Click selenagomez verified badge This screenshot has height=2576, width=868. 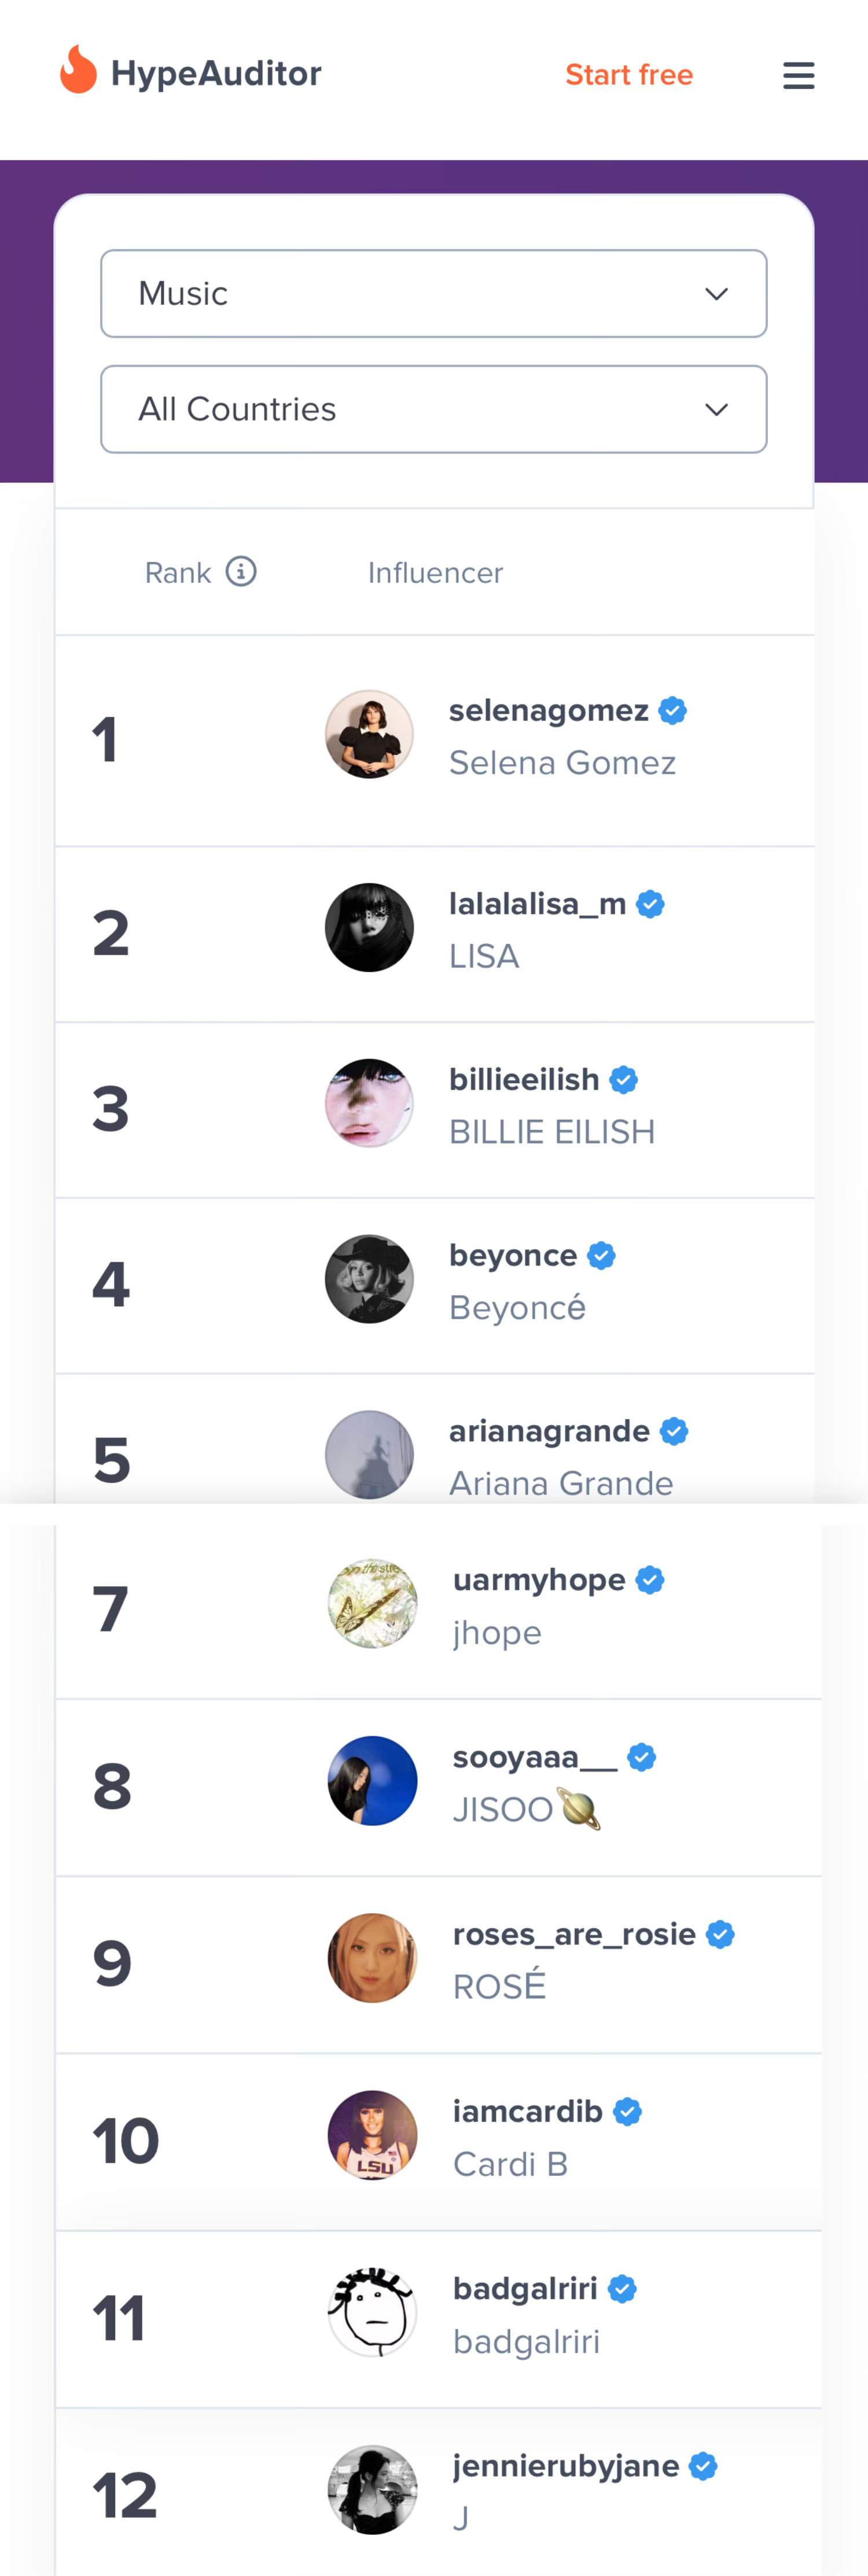click(673, 711)
